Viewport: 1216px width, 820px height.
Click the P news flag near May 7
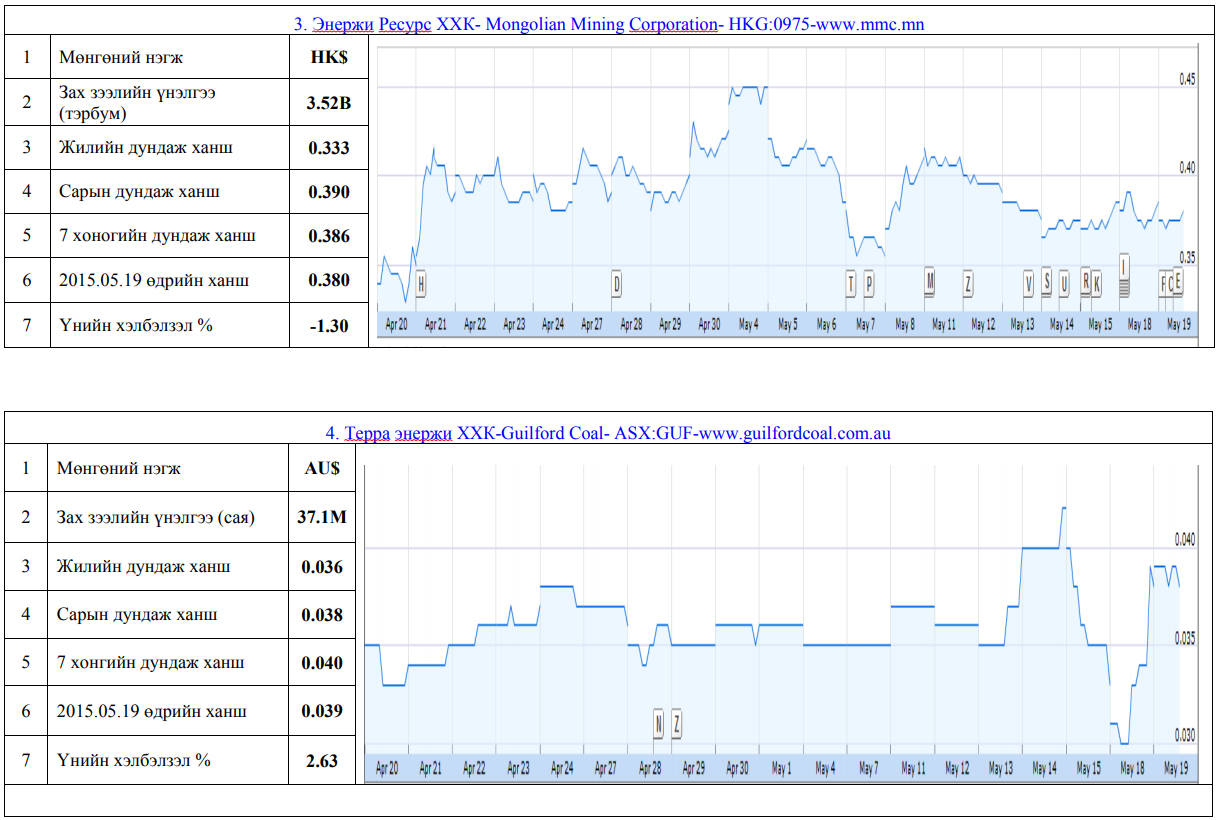(x=869, y=284)
